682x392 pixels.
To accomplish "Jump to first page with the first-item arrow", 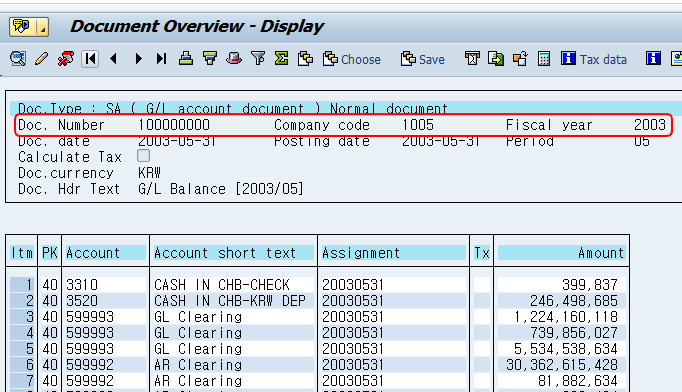I will tap(90, 59).
